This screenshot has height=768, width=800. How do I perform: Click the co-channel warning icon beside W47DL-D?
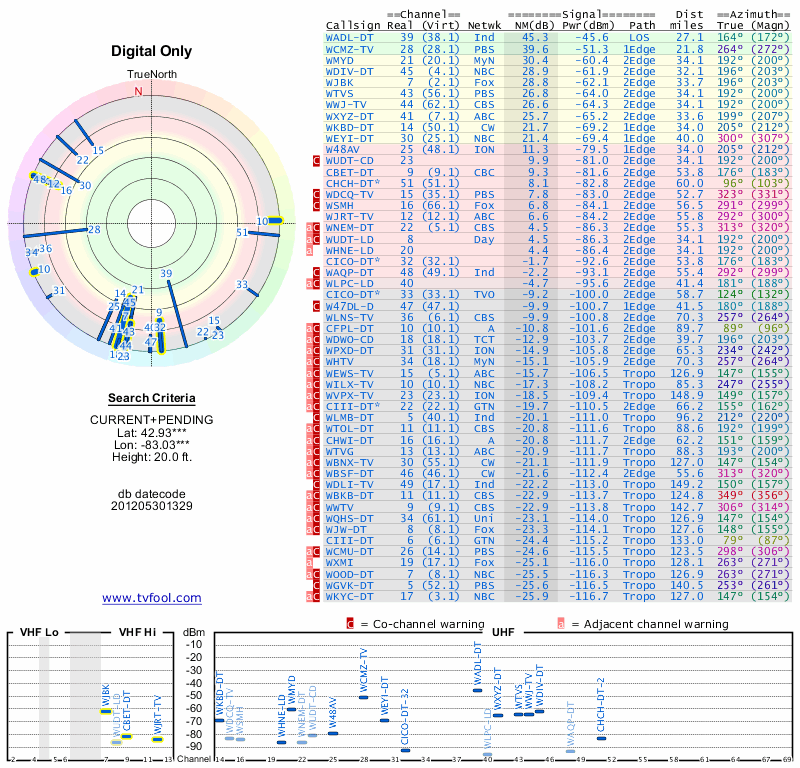[x=316, y=306]
